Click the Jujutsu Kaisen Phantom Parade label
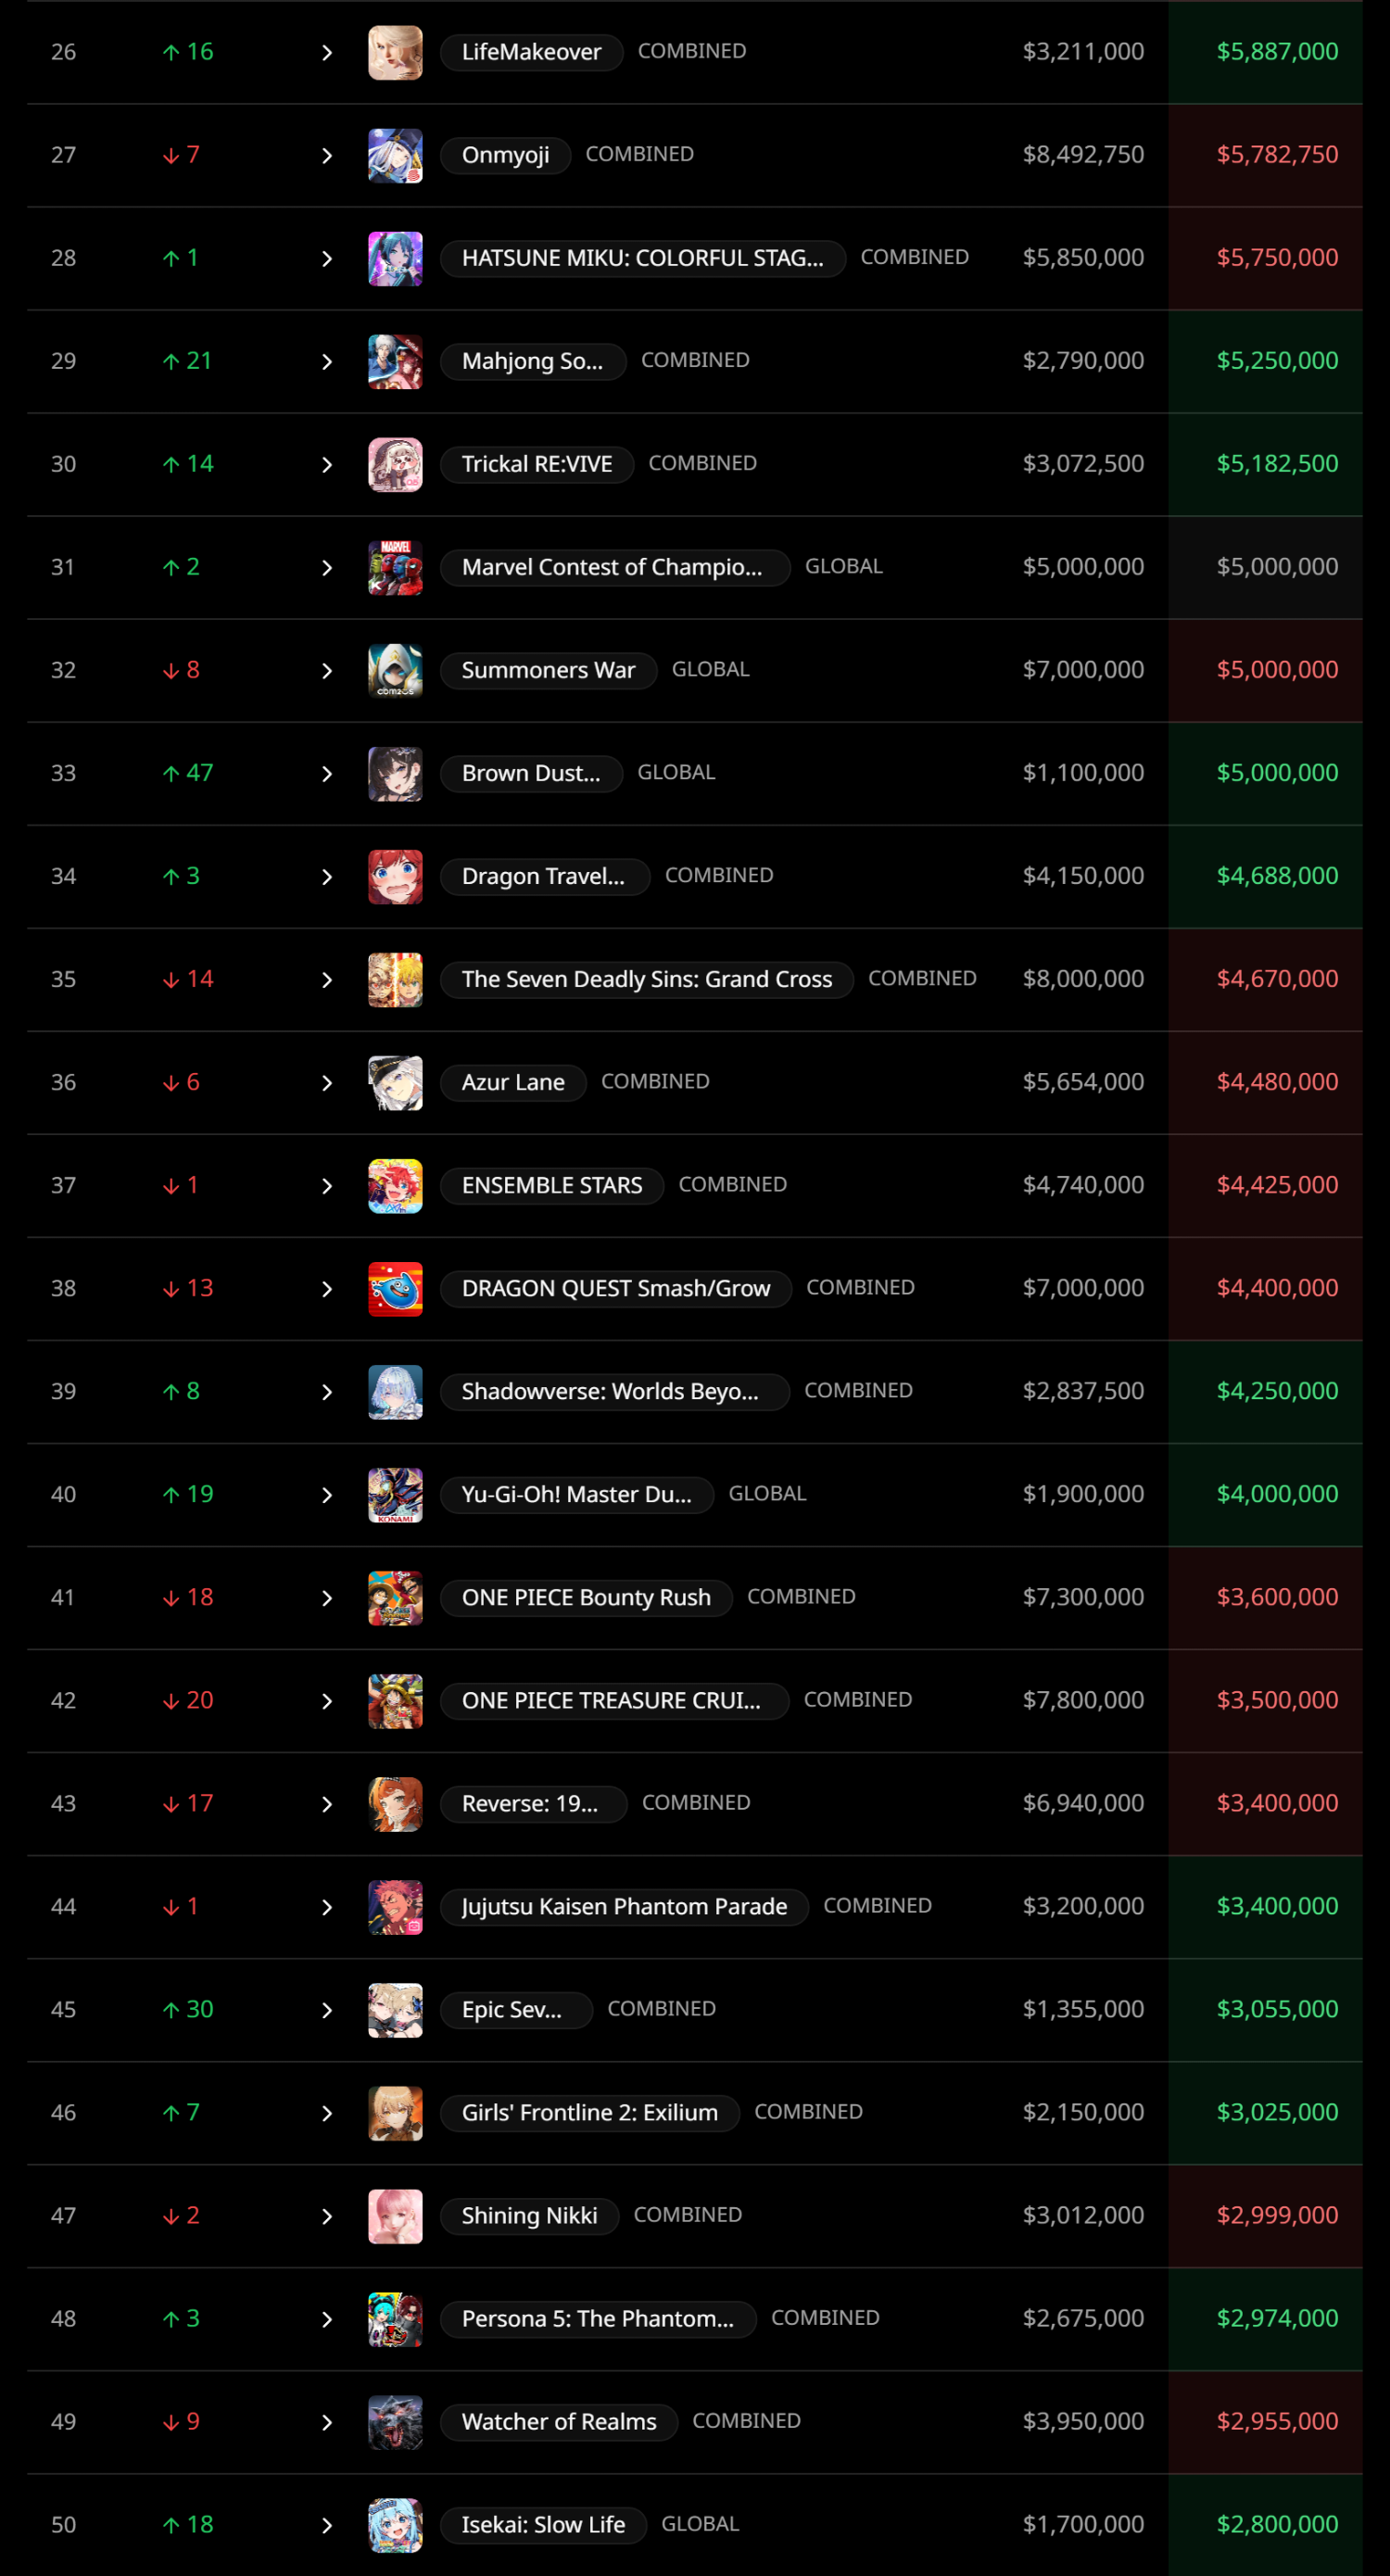 624,1906
